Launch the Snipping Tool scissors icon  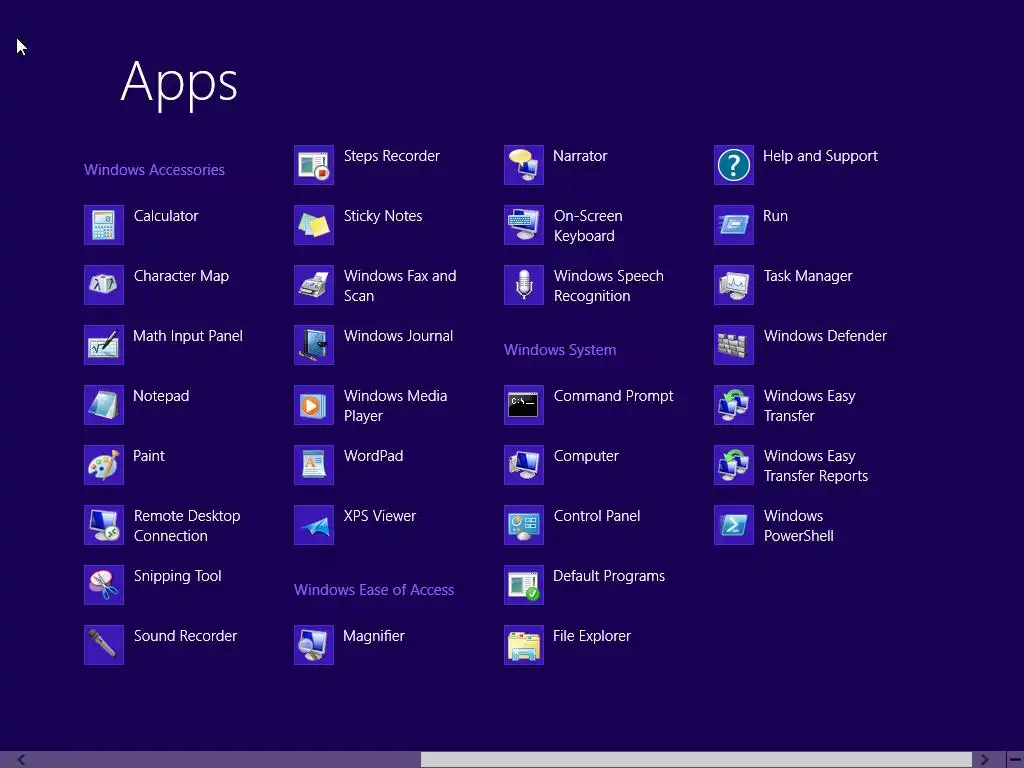point(104,585)
